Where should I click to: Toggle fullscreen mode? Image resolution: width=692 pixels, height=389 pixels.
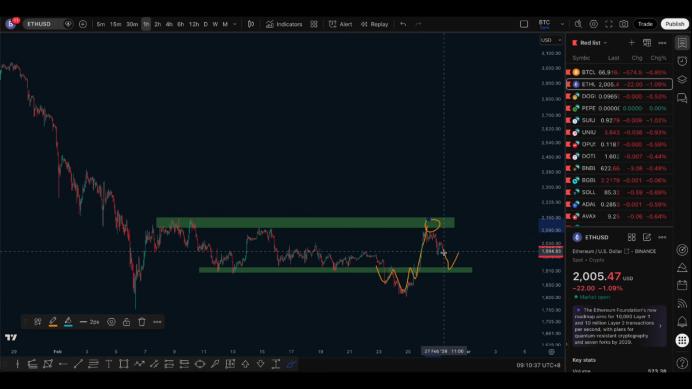609,24
